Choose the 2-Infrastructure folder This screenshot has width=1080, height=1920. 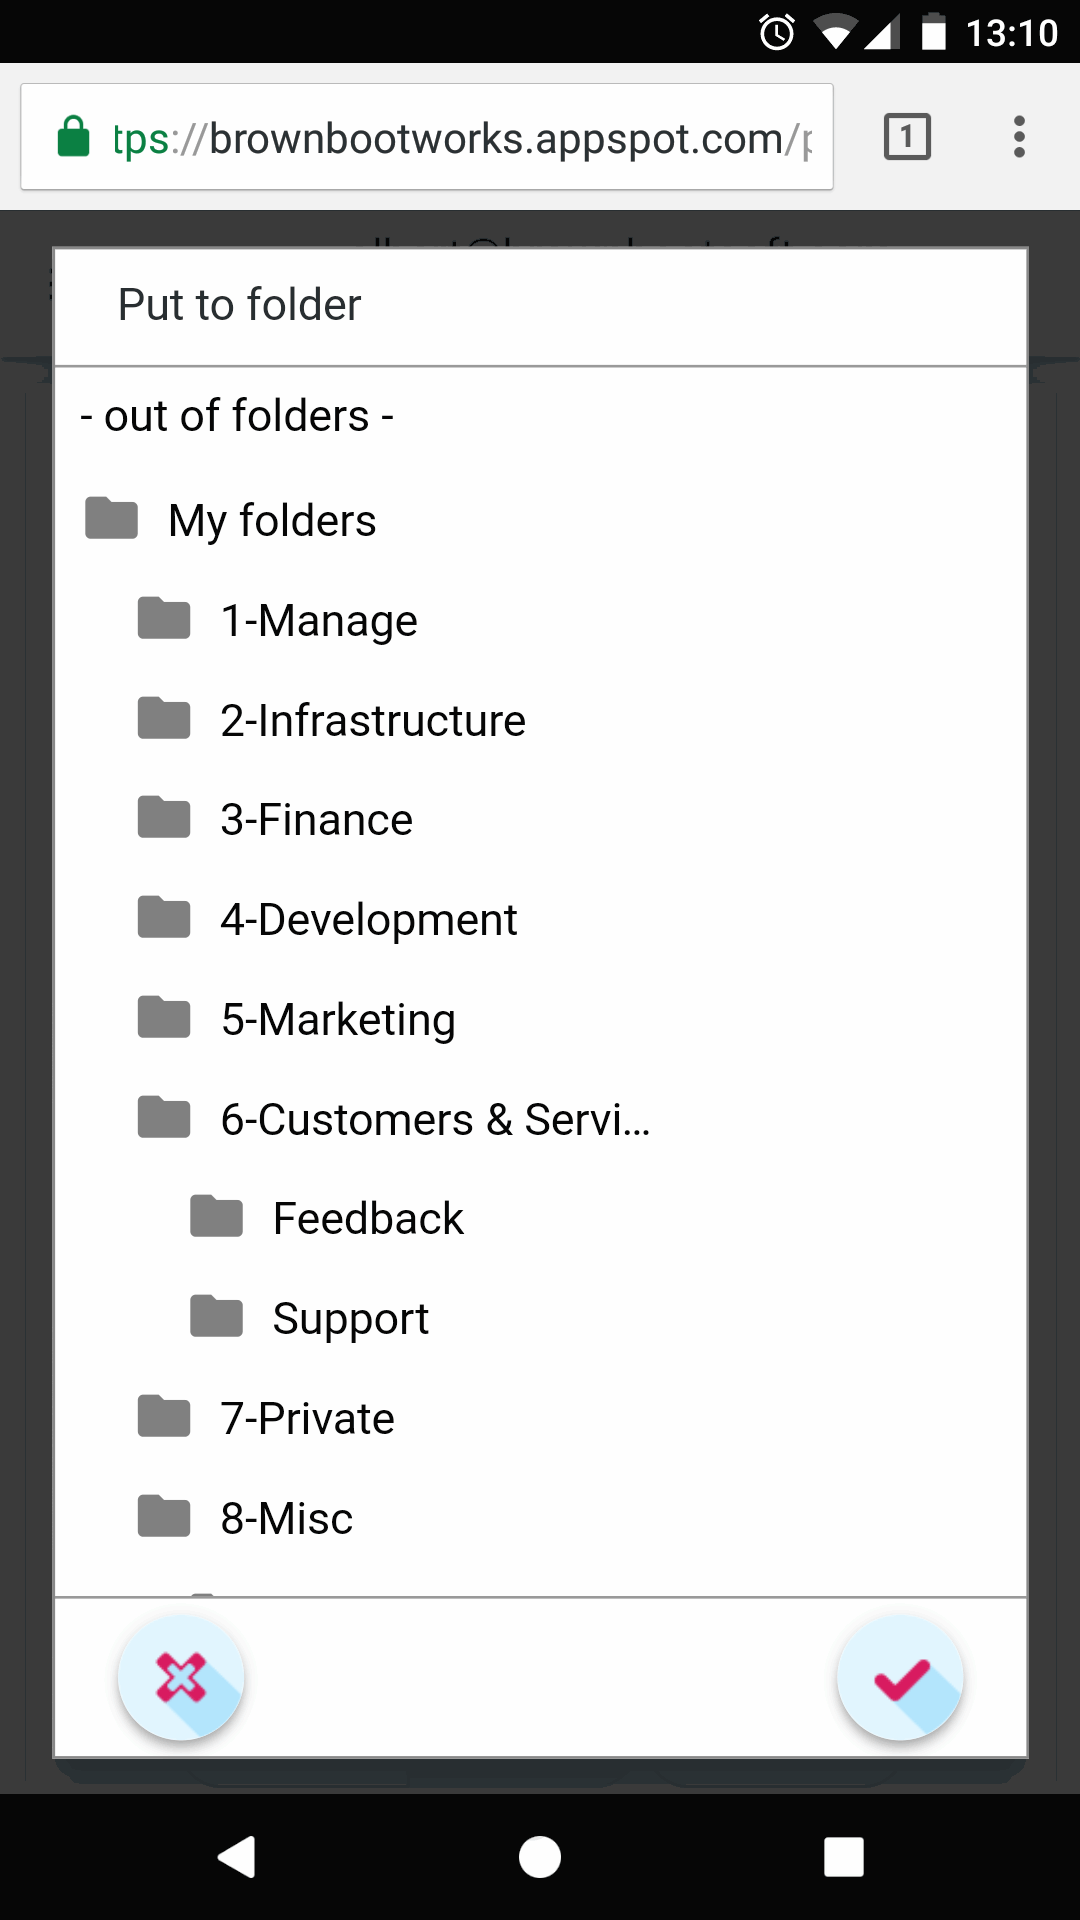click(373, 718)
